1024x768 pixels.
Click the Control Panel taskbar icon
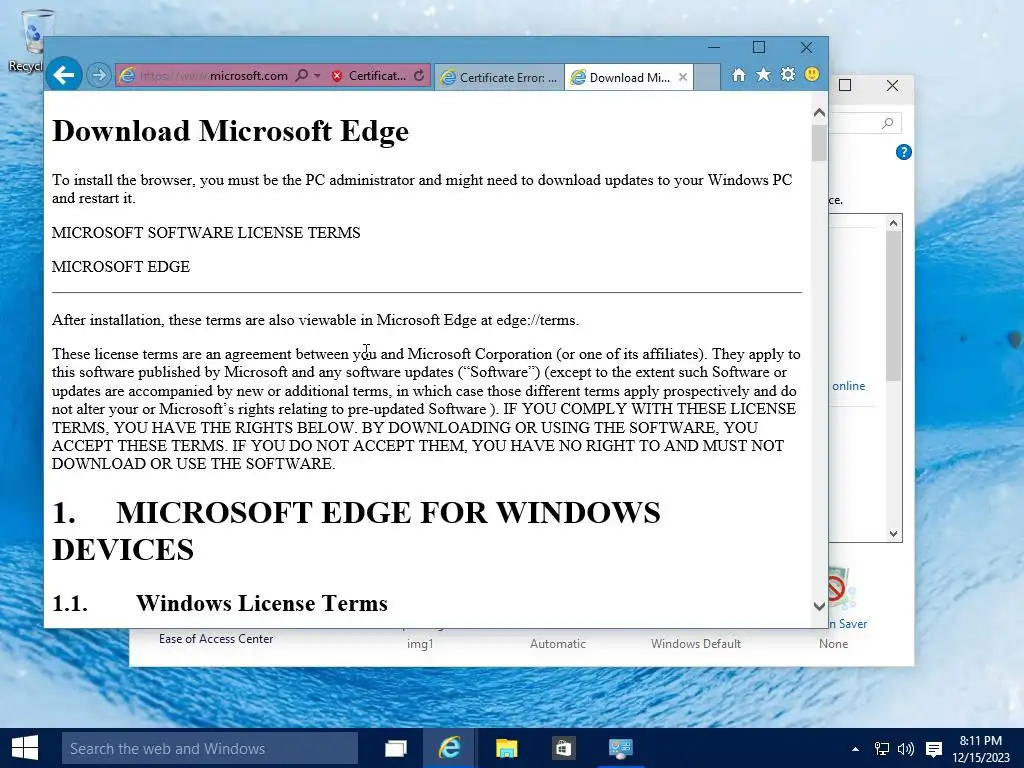[x=620, y=748]
